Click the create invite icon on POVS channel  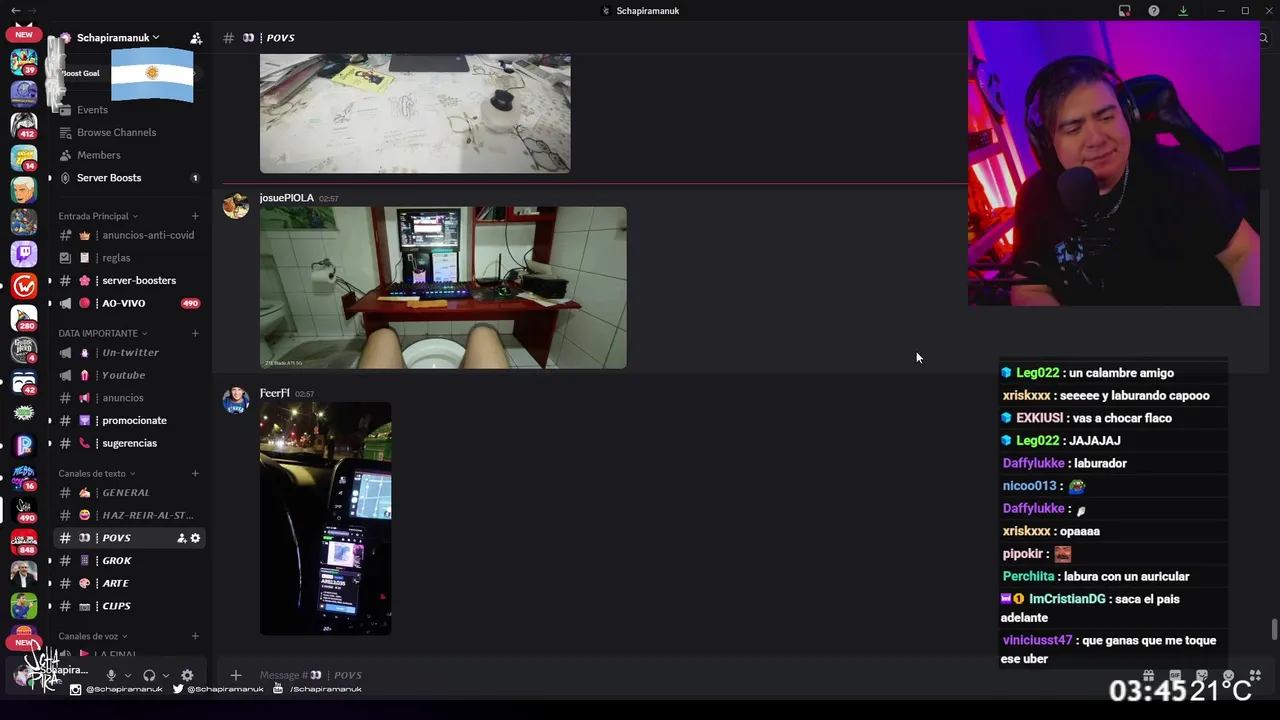[182, 538]
